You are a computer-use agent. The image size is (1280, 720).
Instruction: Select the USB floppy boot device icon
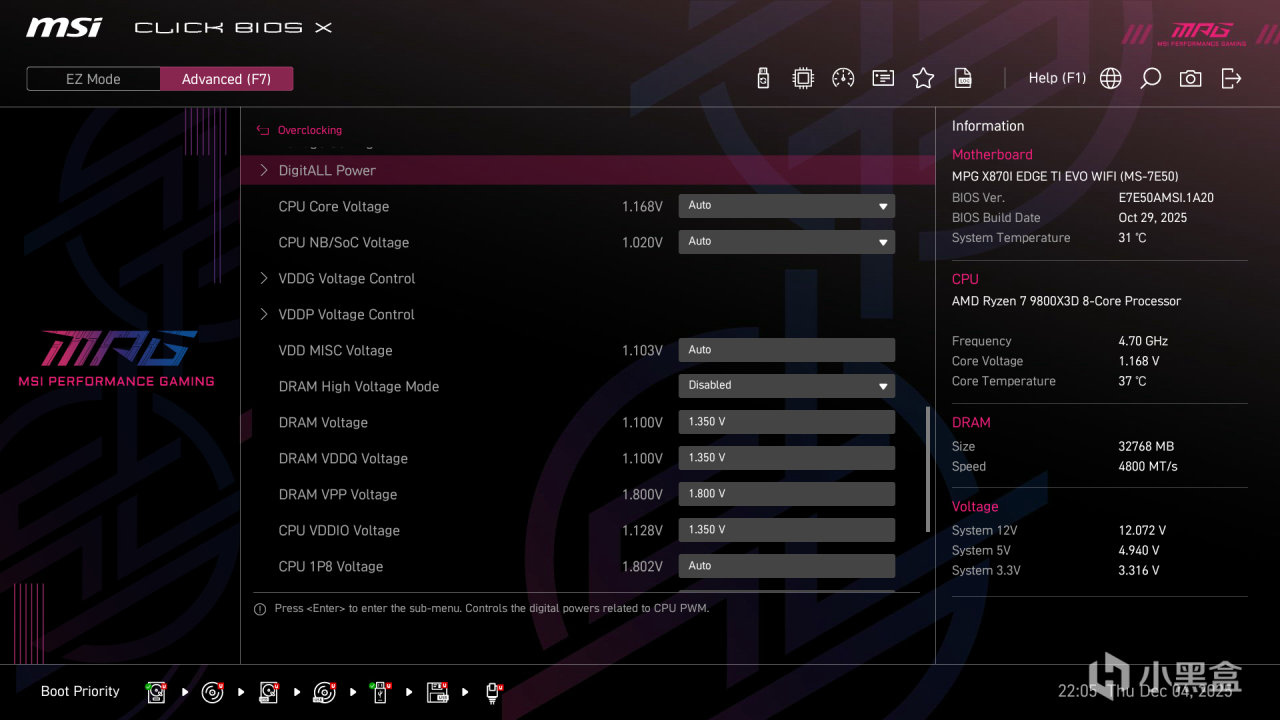[x=437, y=692]
